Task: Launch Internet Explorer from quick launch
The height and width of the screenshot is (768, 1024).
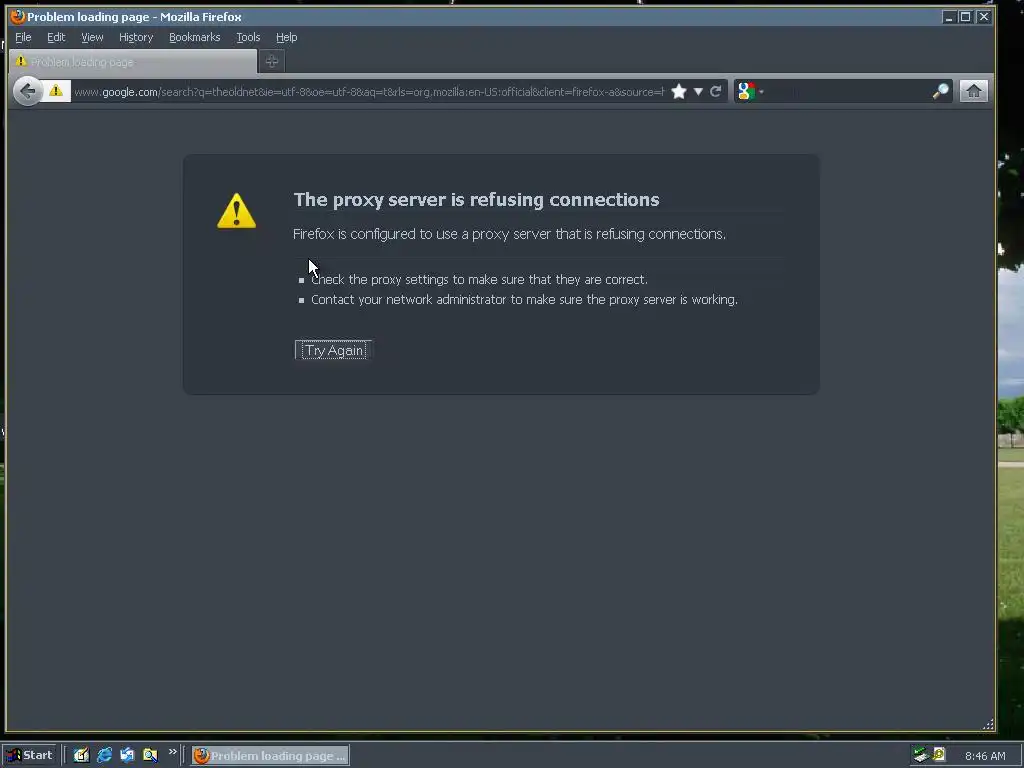Action: point(104,755)
